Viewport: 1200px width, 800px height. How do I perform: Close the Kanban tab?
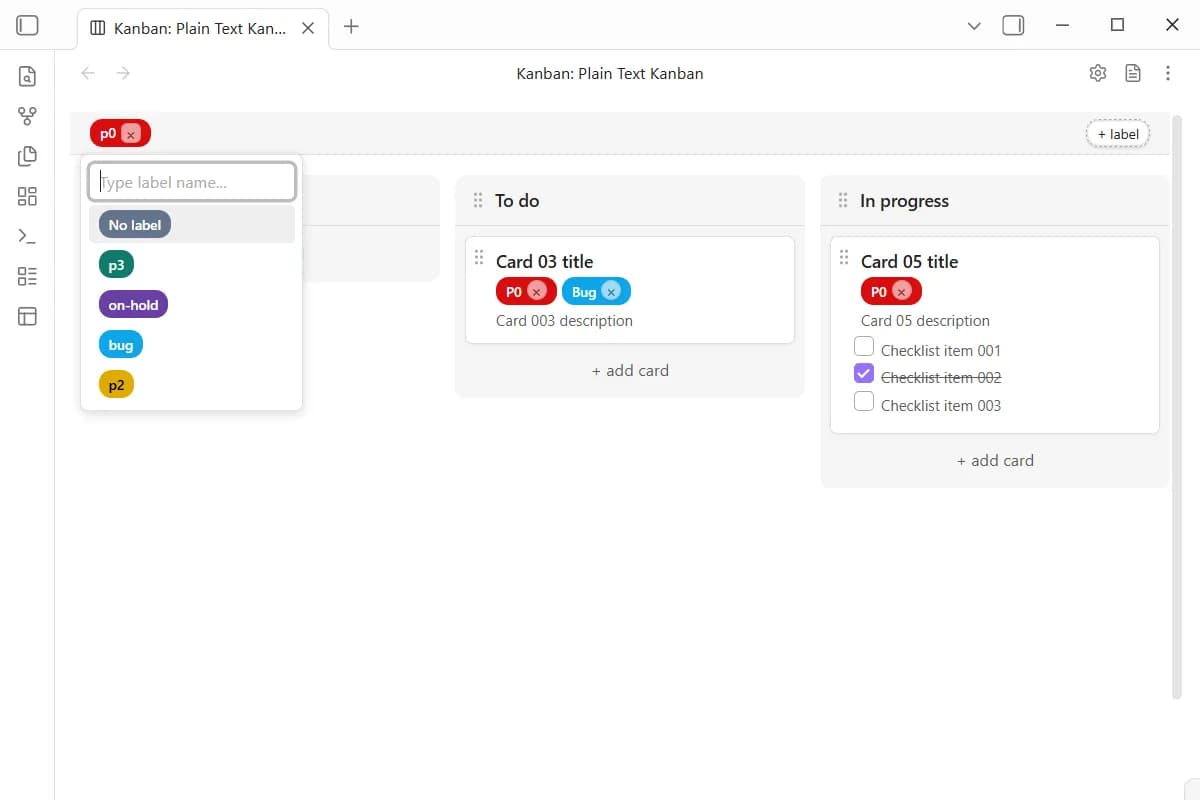(308, 28)
